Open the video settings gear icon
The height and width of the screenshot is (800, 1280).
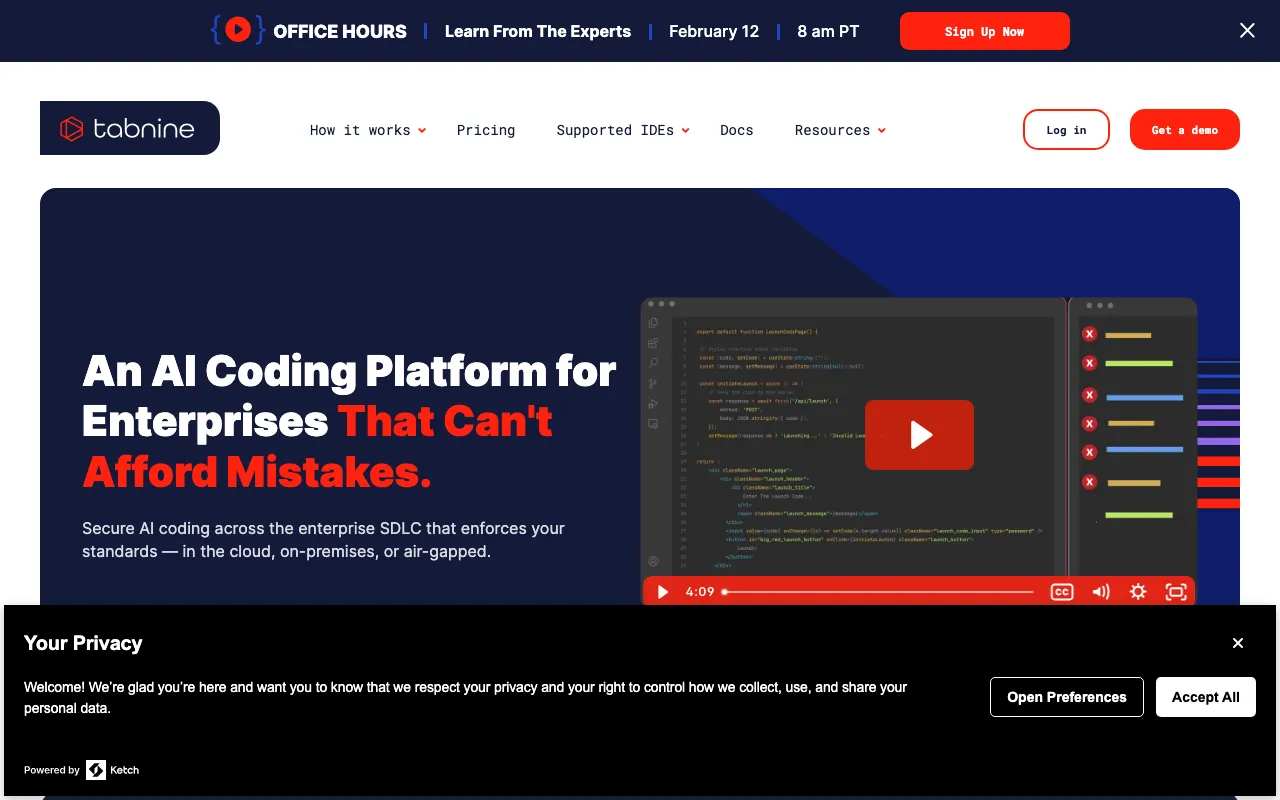click(1138, 592)
